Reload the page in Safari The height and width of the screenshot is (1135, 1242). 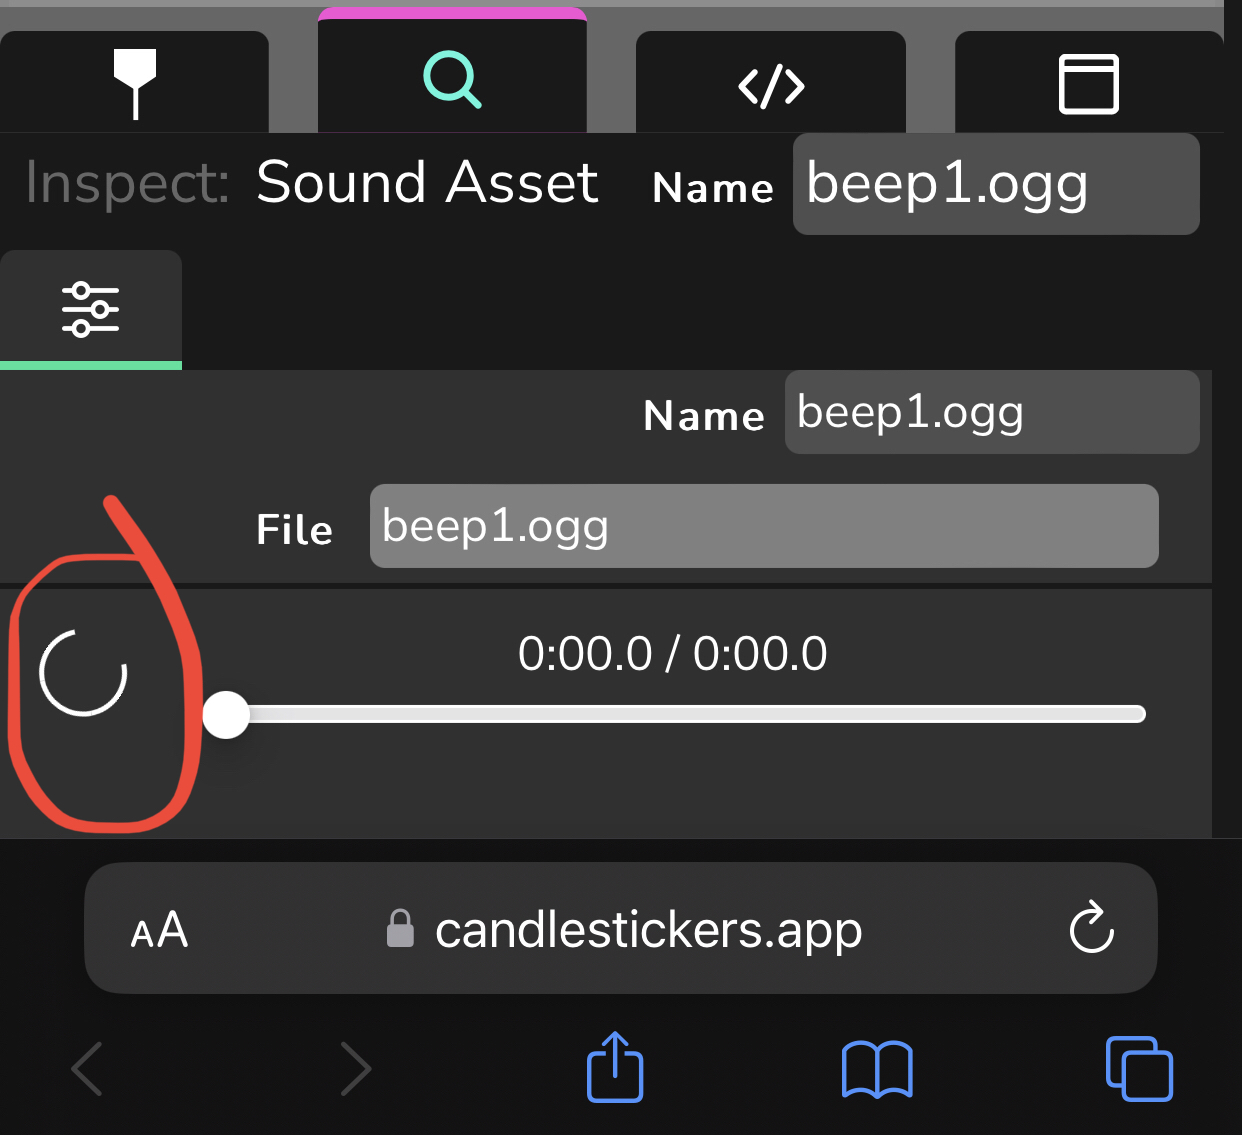pyautogui.click(x=1091, y=928)
